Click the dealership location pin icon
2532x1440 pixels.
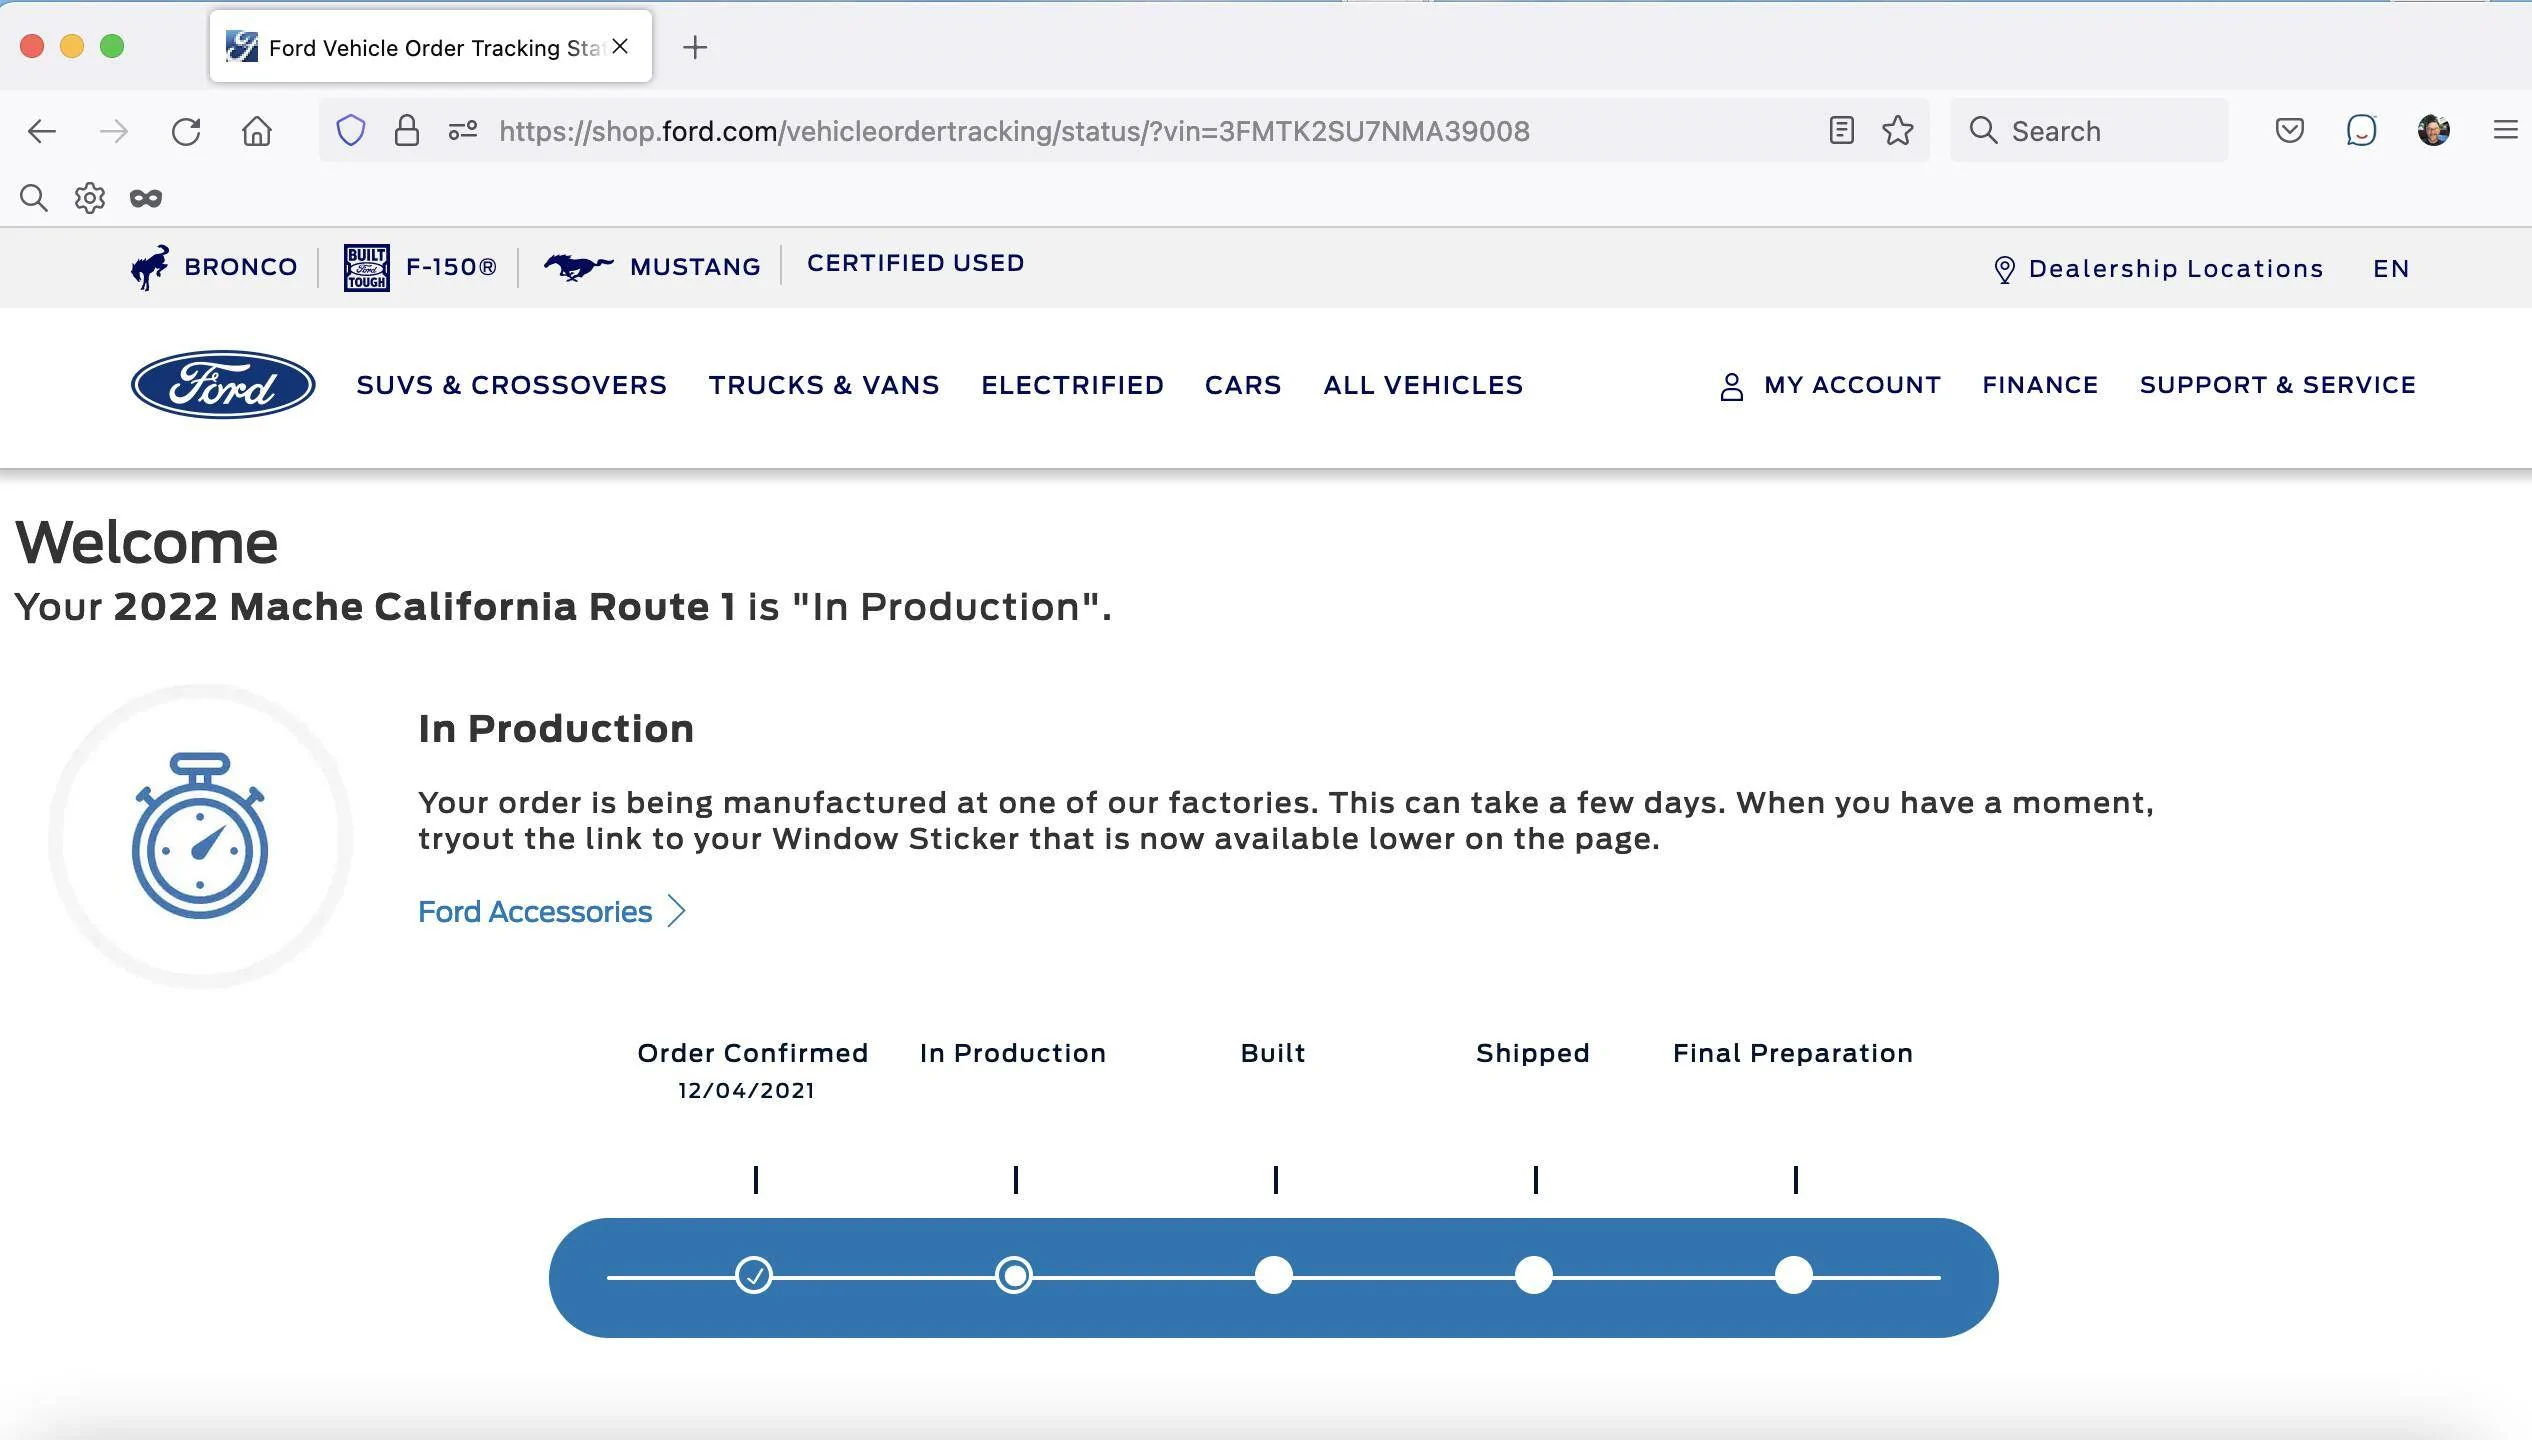coord(2004,269)
